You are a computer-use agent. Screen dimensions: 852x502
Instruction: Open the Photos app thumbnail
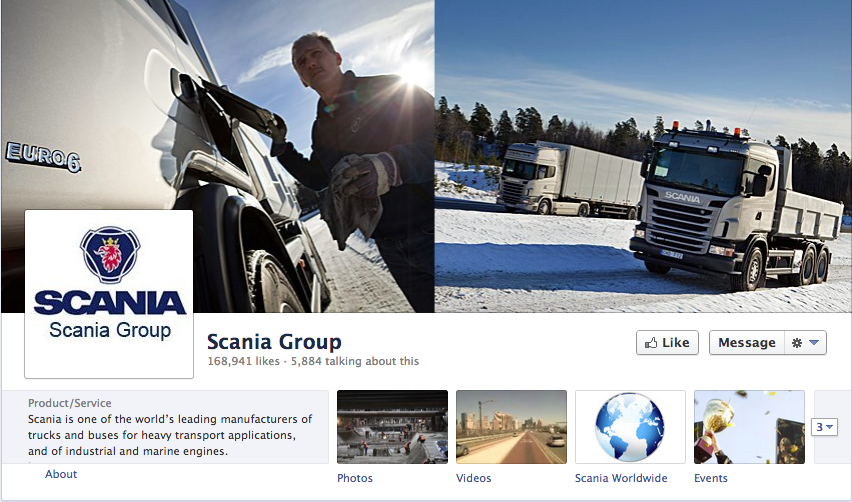(392, 426)
